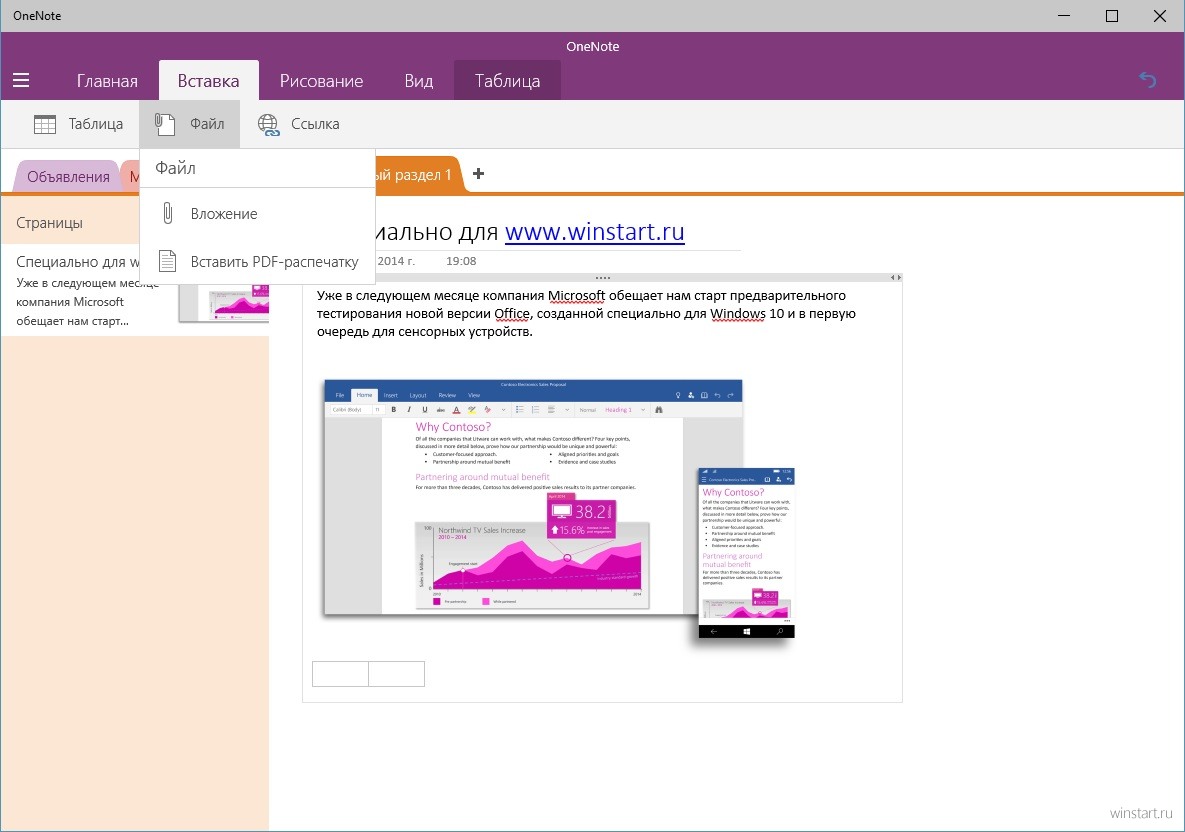
Task: Click the PDF printout document icon
Action: (167, 261)
